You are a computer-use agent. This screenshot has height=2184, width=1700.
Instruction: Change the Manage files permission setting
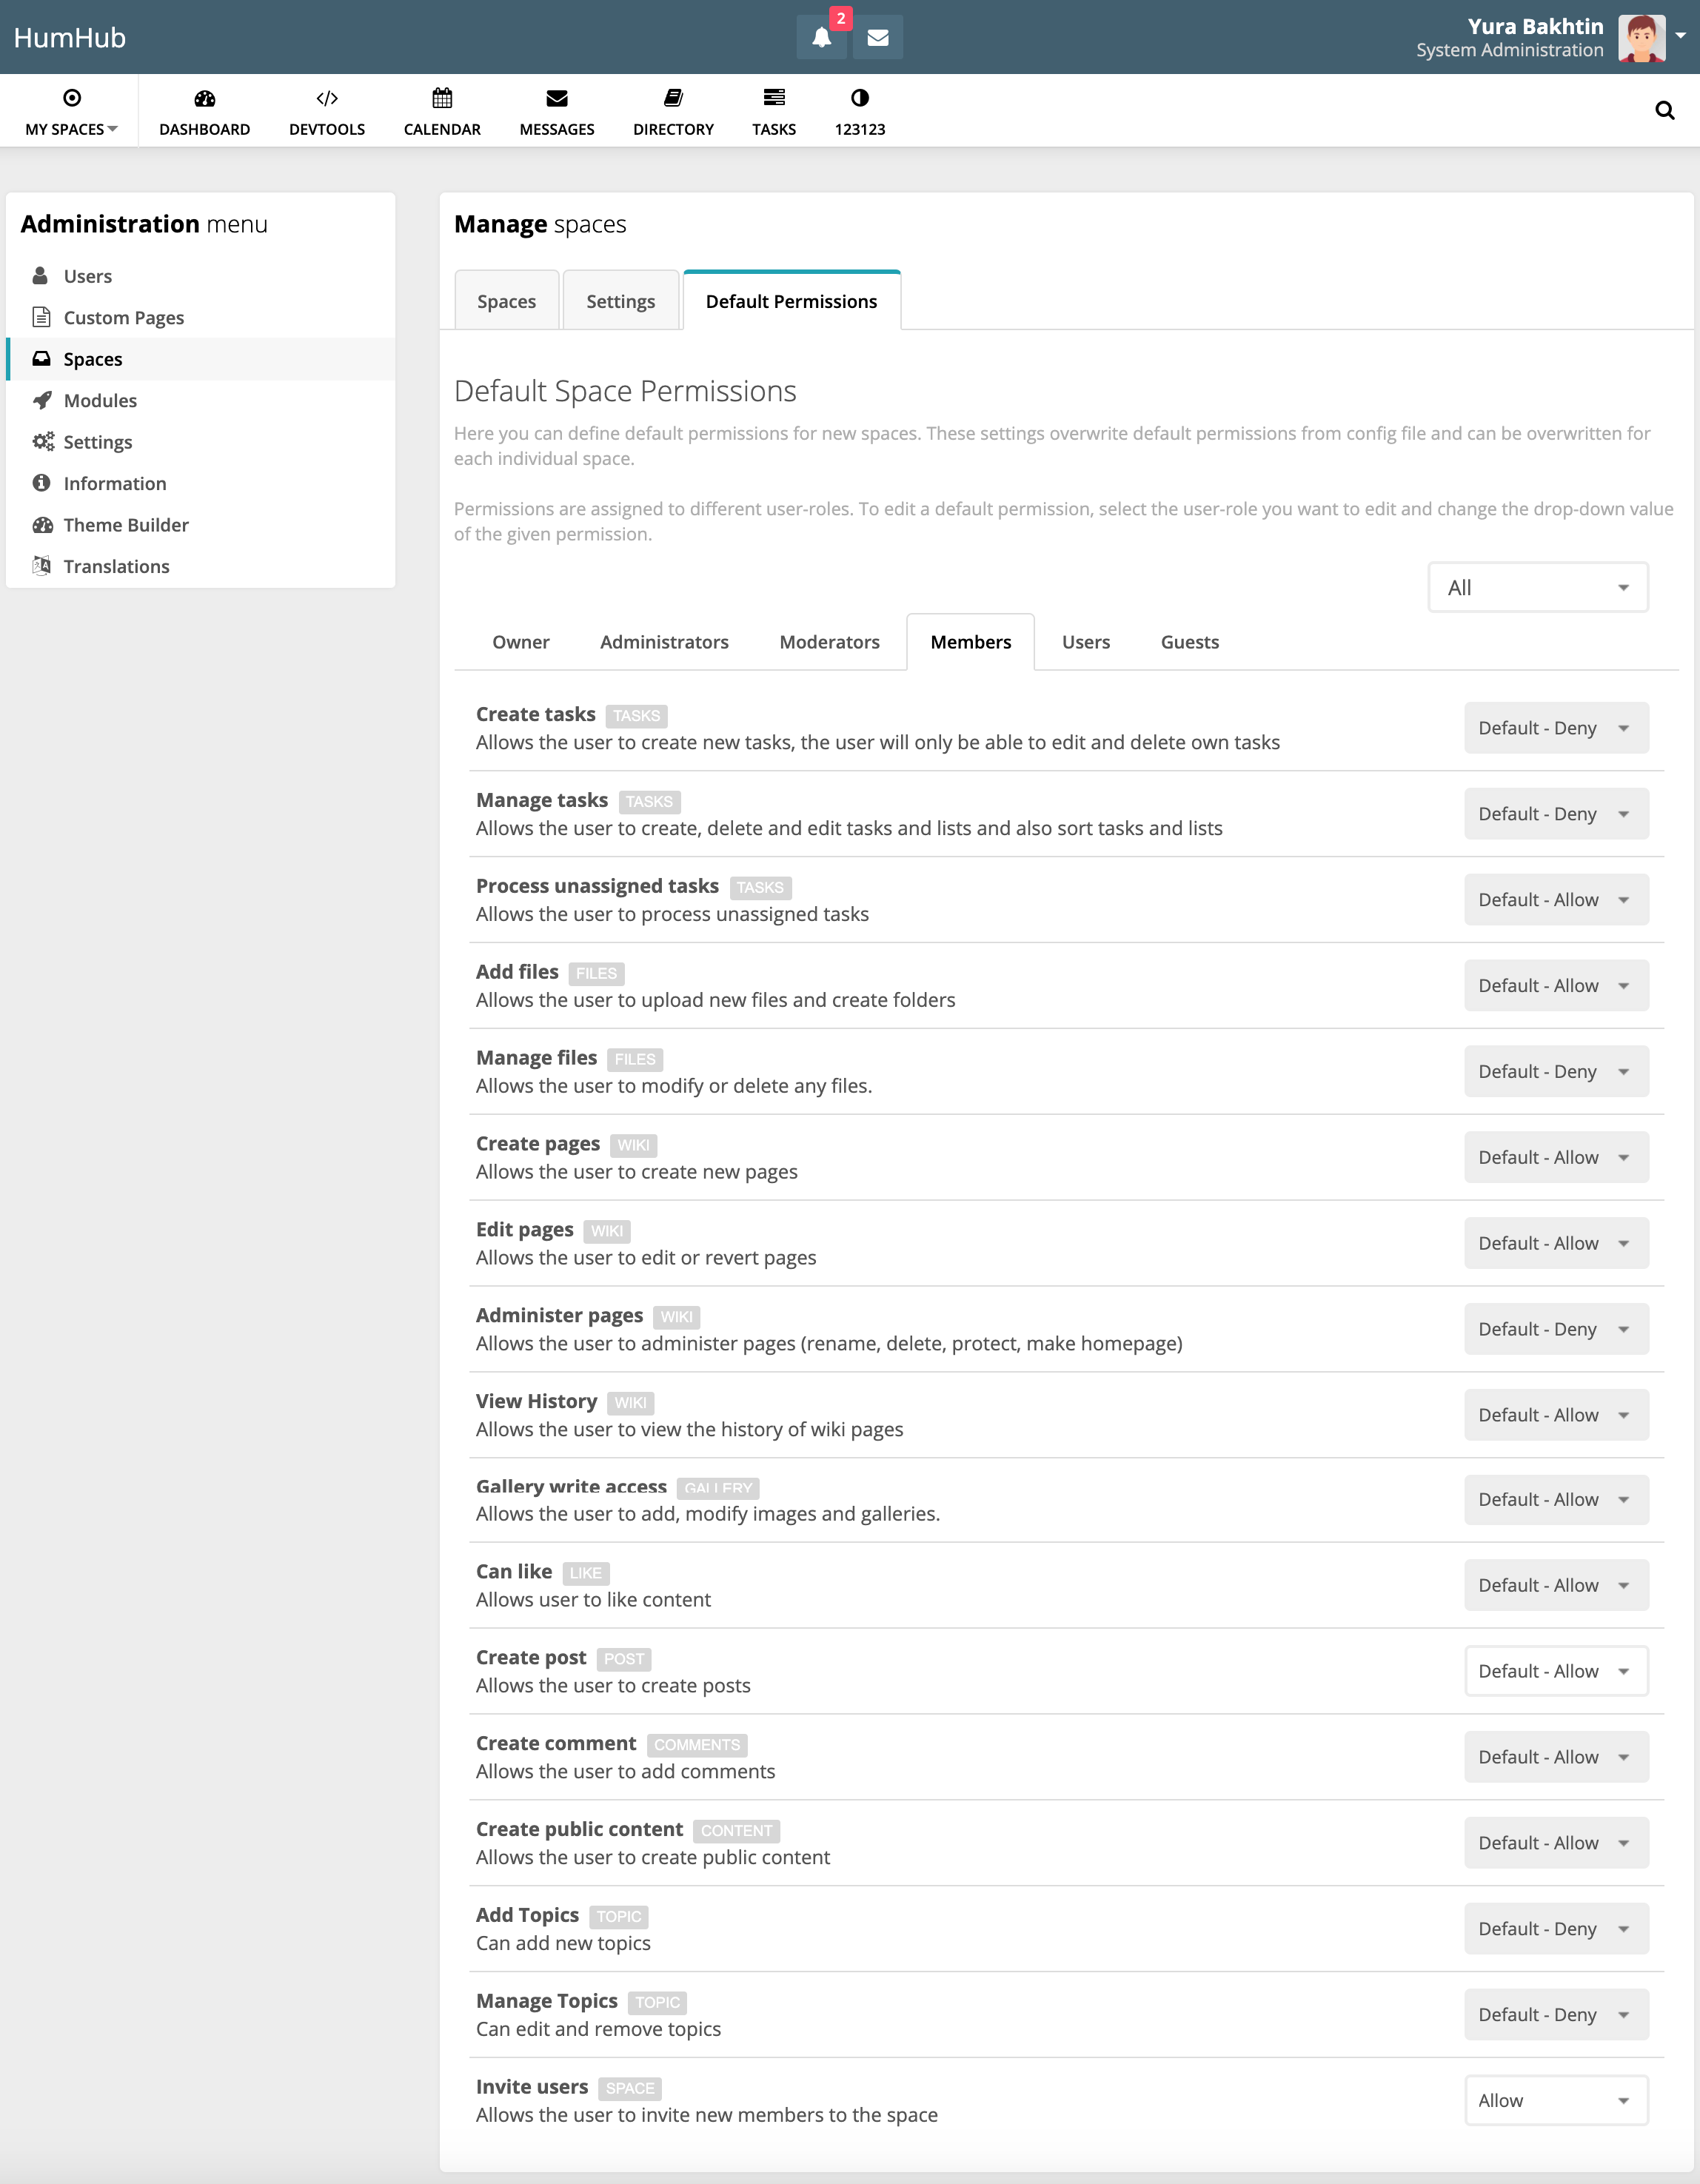(1555, 1071)
